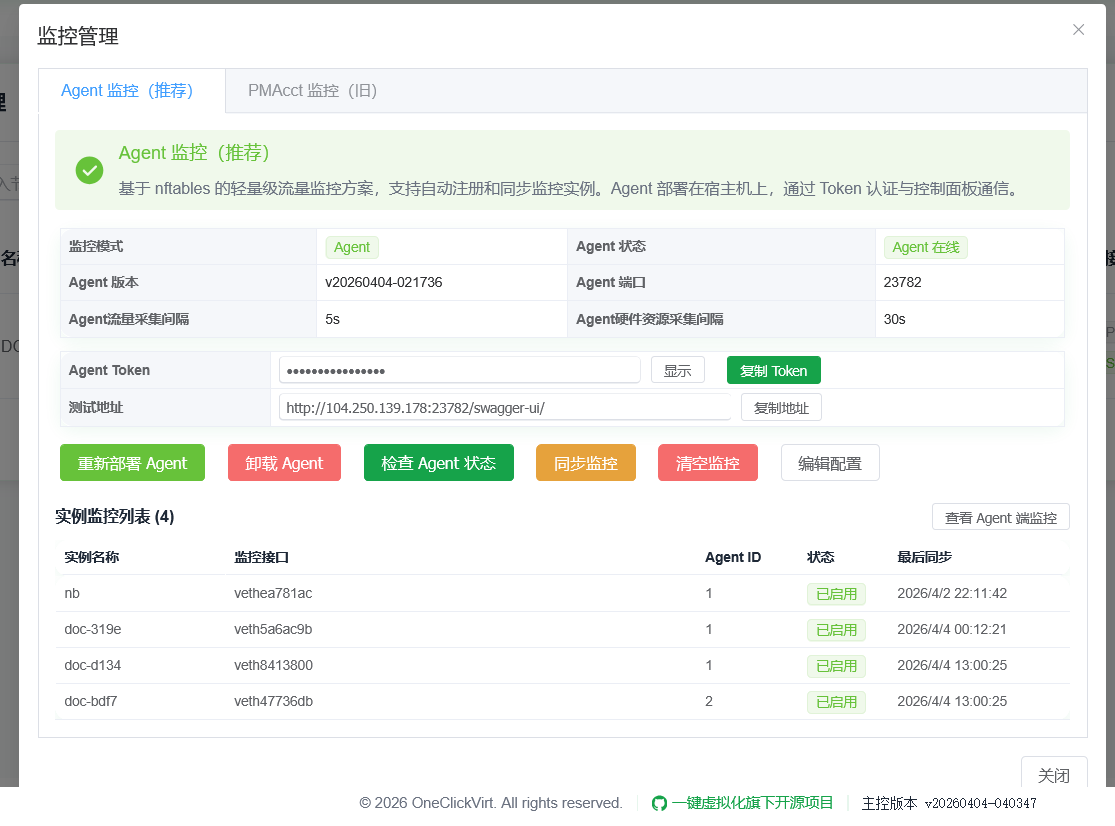Focus the 测试地址 URL input field

click(505, 407)
